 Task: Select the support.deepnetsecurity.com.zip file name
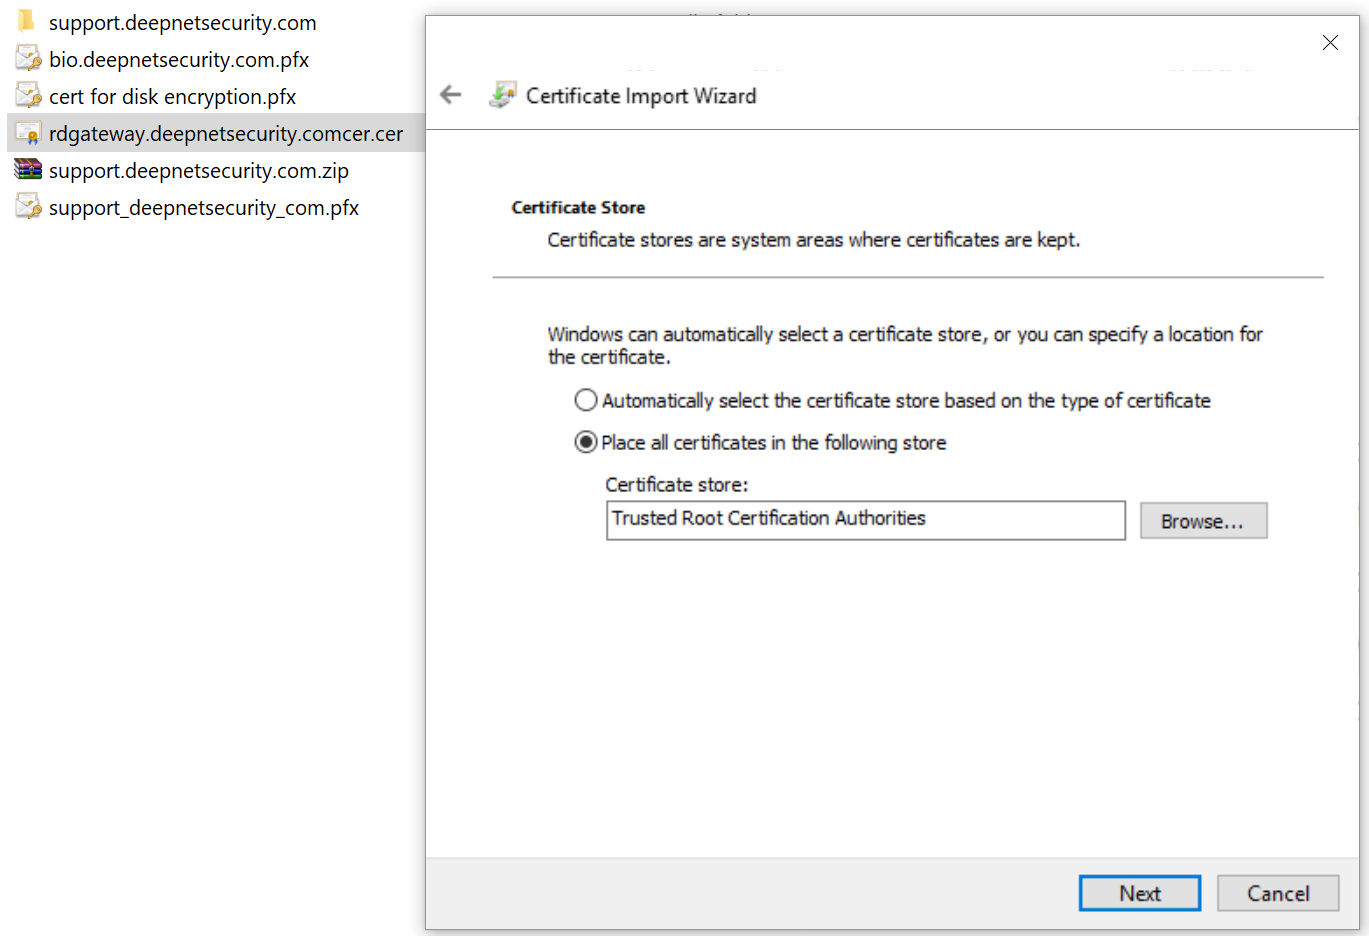point(199,171)
